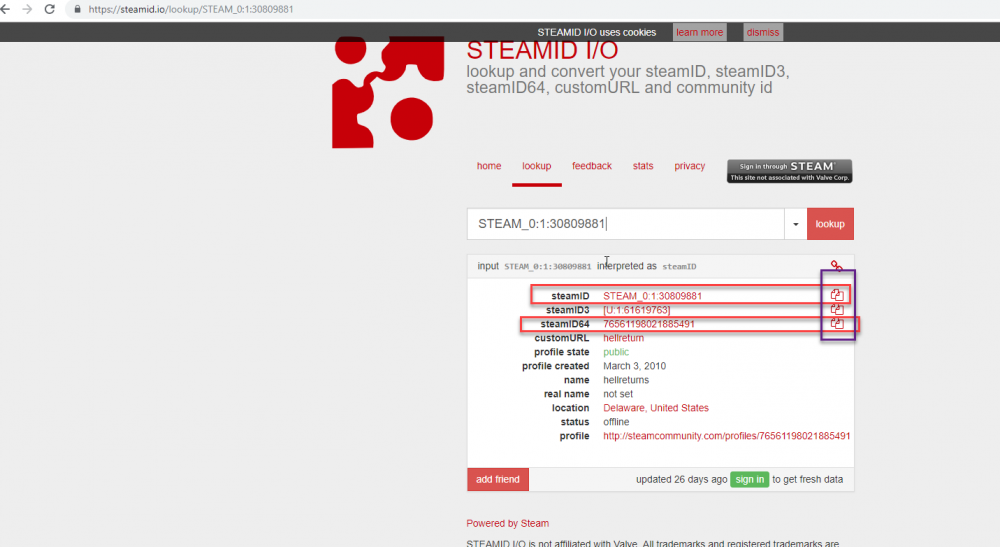Open the steamcommunity profile URL link

[x=726, y=436]
